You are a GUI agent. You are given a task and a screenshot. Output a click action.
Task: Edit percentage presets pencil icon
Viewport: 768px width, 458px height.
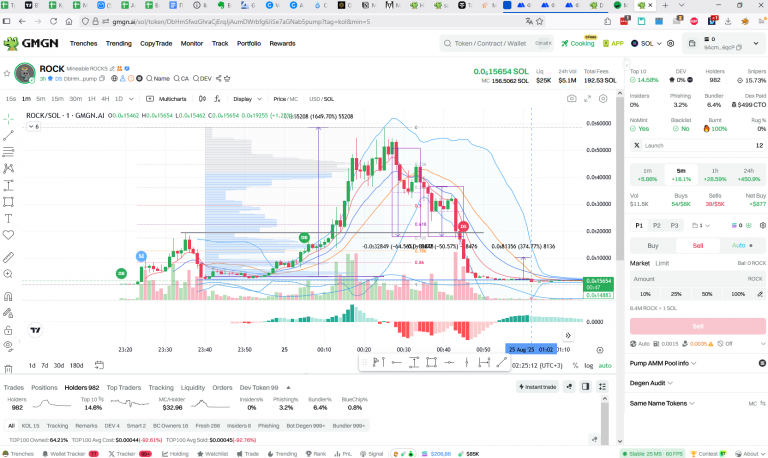(x=760, y=294)
